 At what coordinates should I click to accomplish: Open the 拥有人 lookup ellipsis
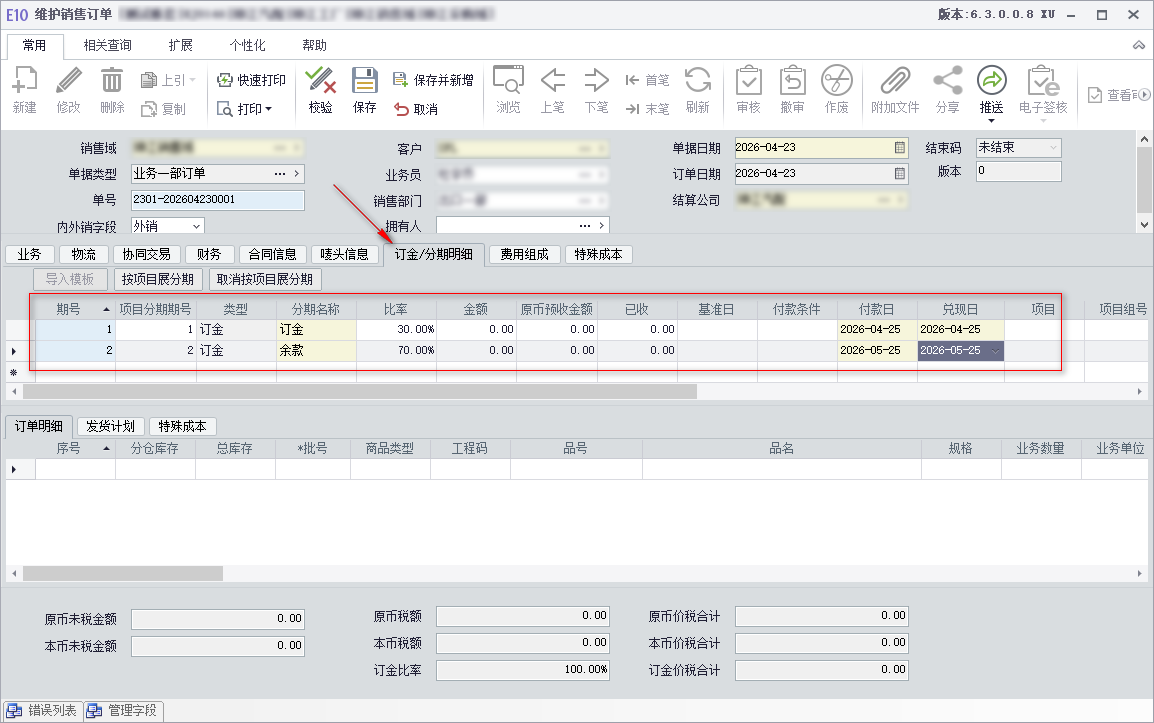point(585,225)
